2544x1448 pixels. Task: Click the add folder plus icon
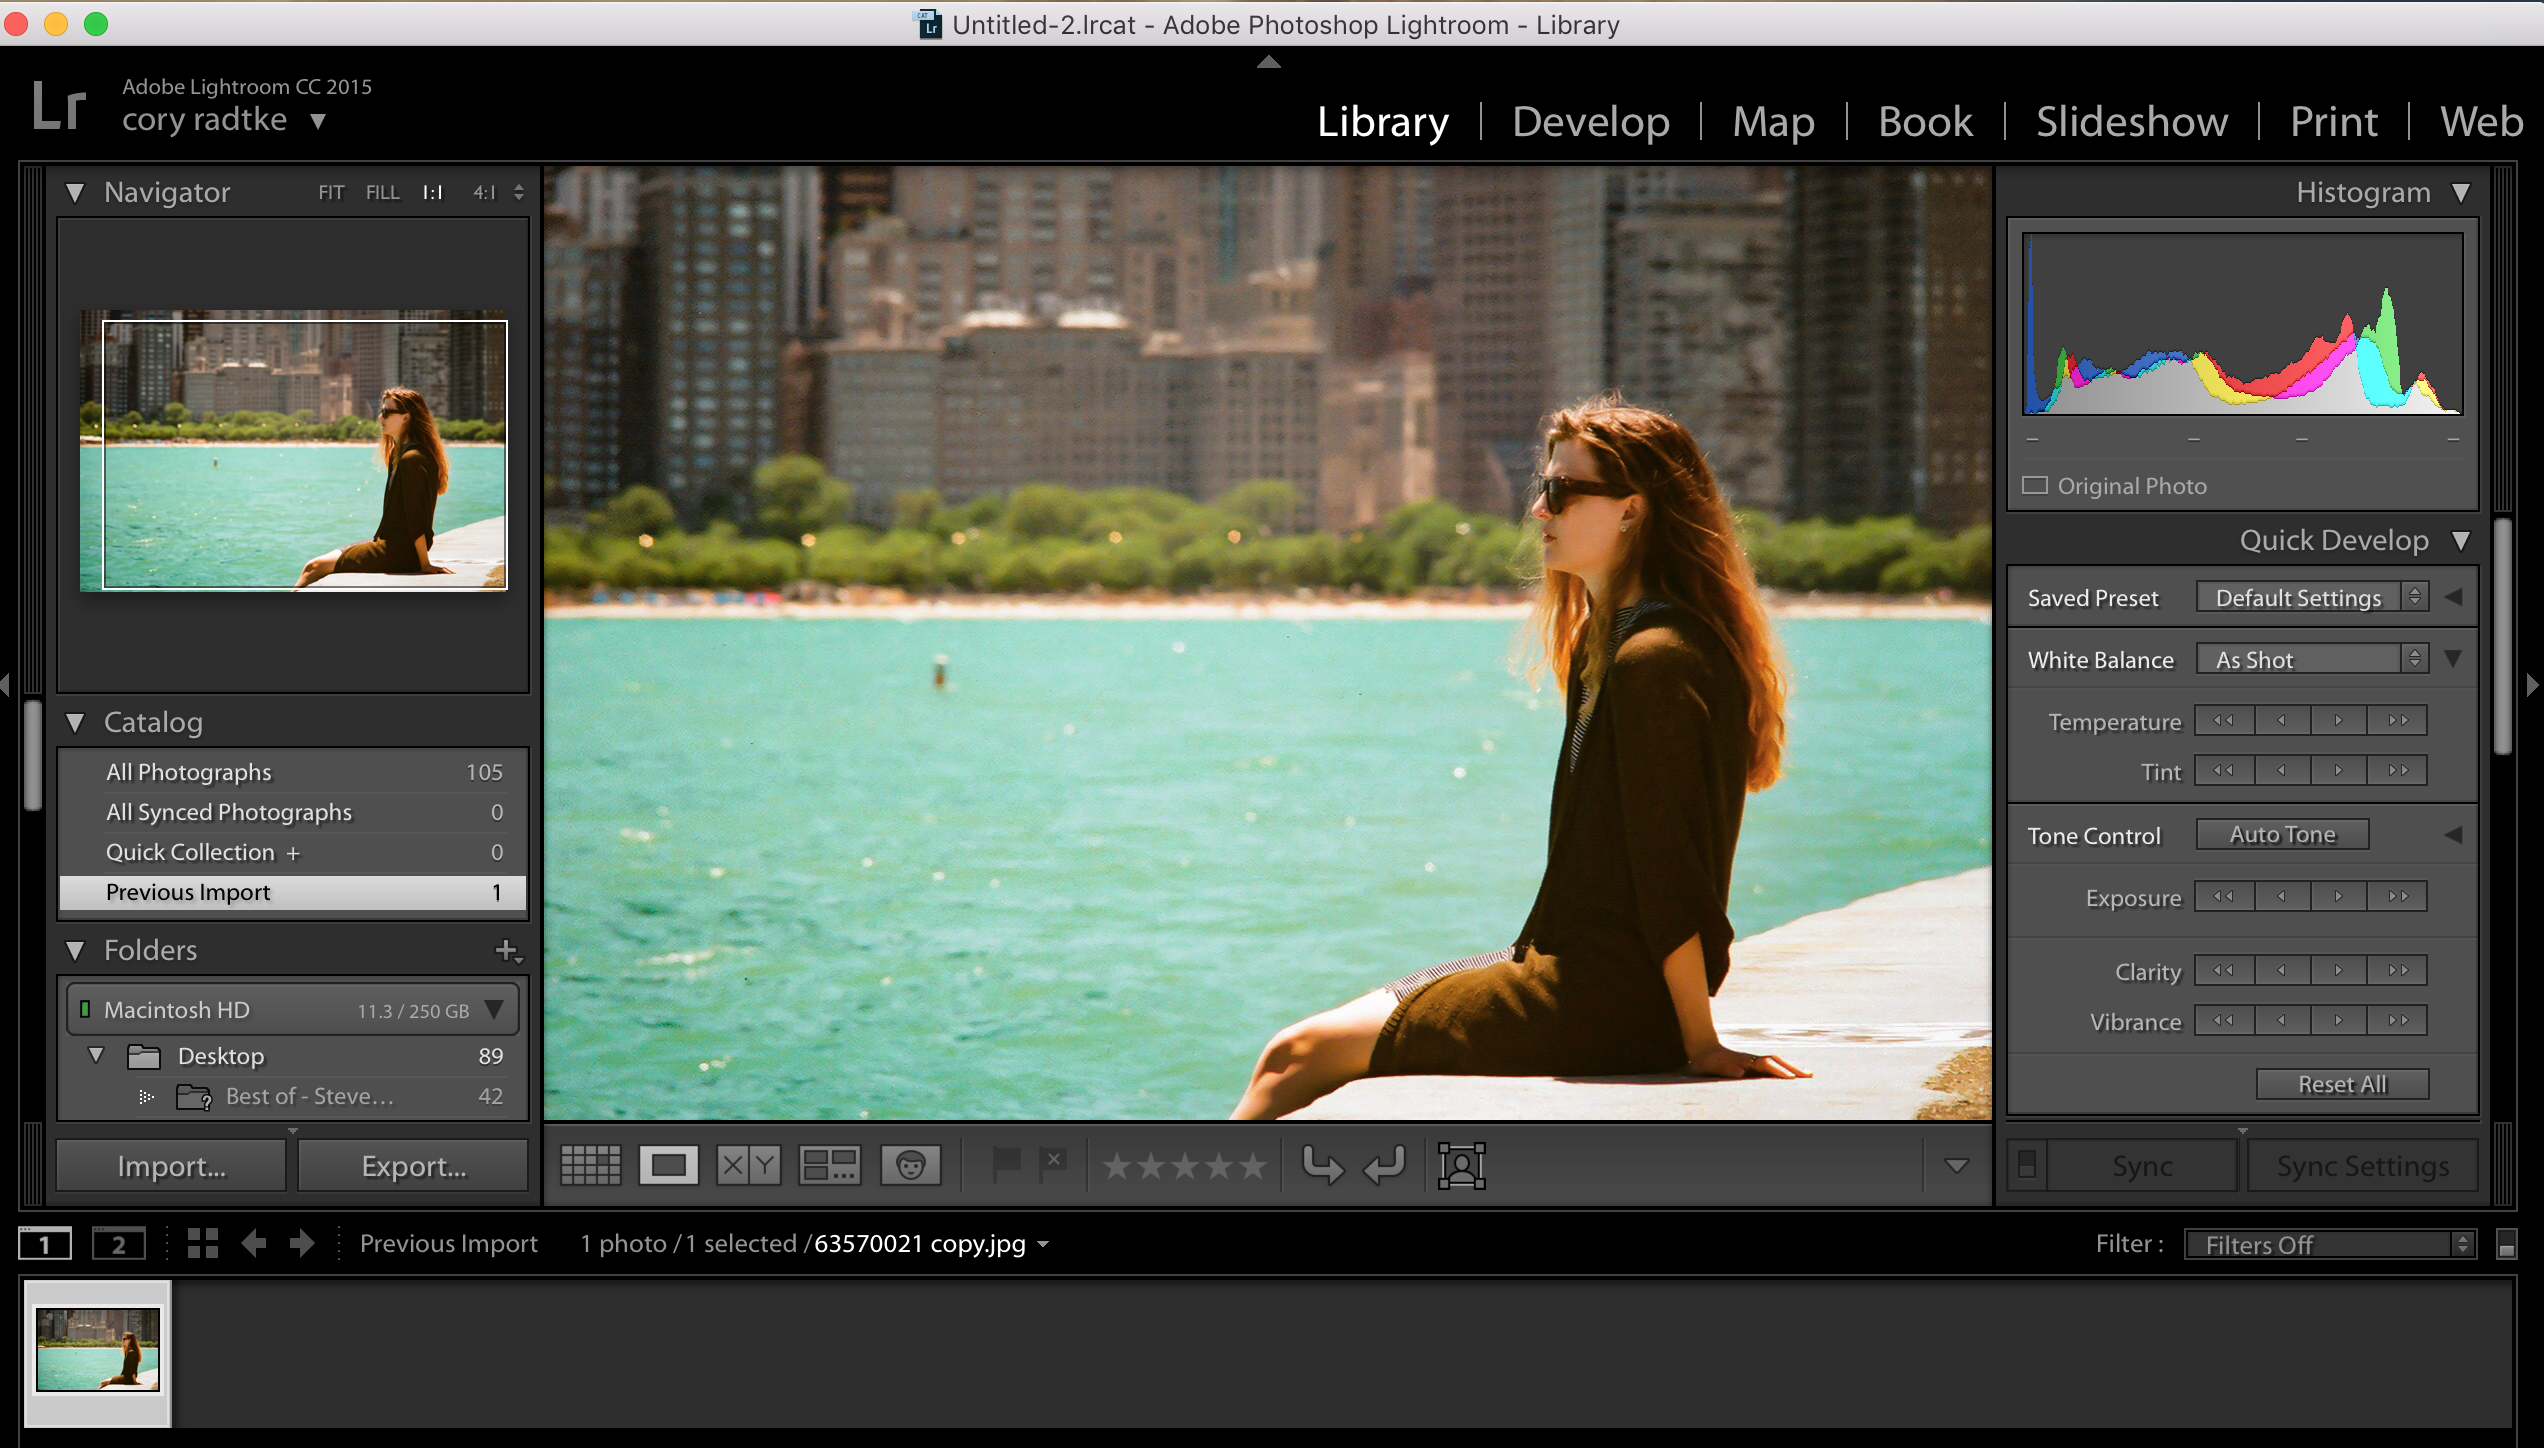point(507,950)
